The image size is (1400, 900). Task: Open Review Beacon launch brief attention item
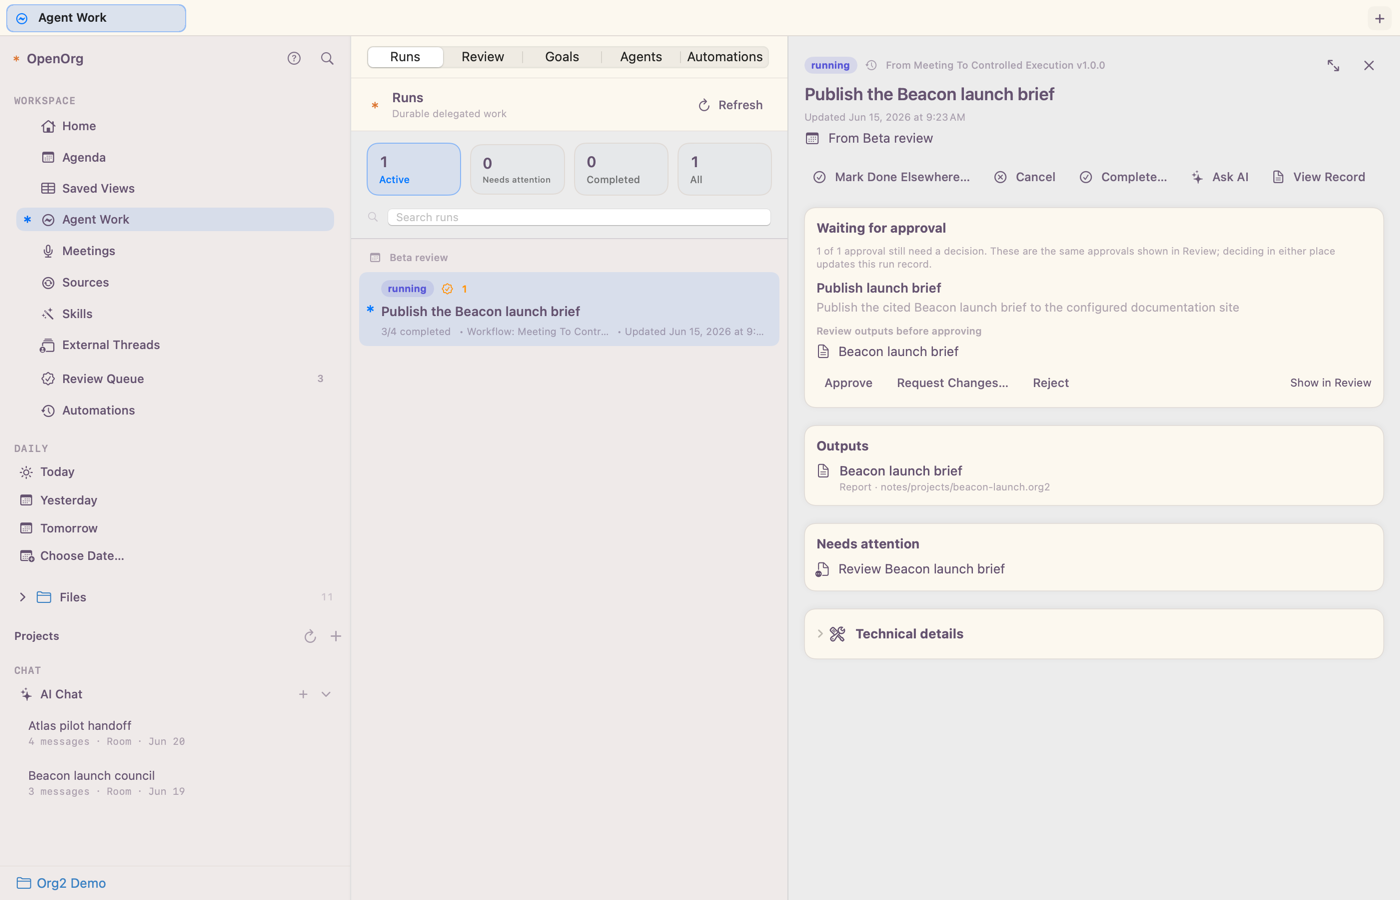[x=911, y=569]
